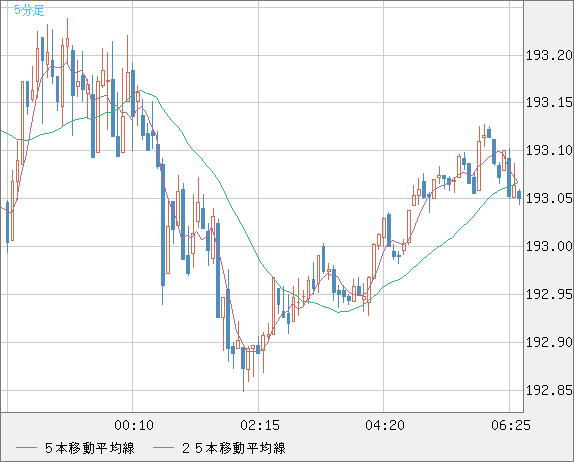Screen dimensions: 574x462
Task: Click the 5本移動平均線 legend text
Action: pos(90,448)
